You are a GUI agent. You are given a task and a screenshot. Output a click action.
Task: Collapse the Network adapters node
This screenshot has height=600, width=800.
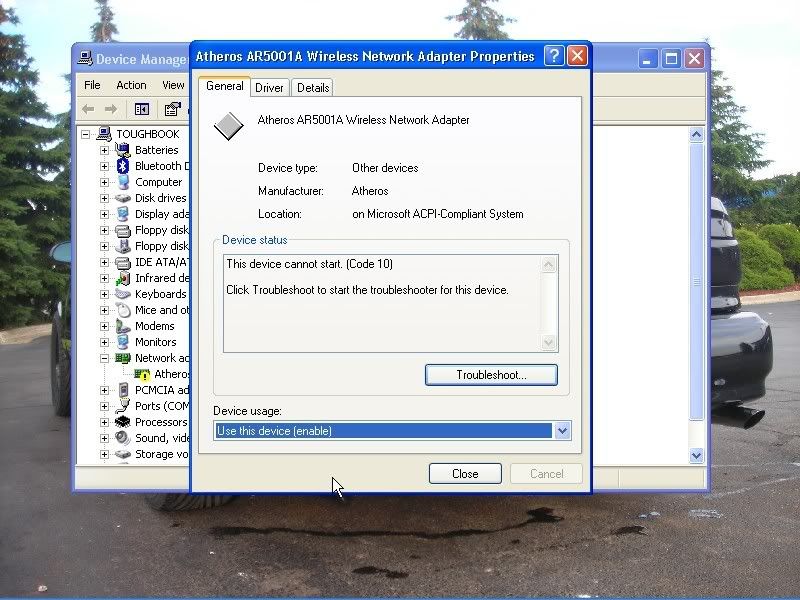tap(104, 359)
